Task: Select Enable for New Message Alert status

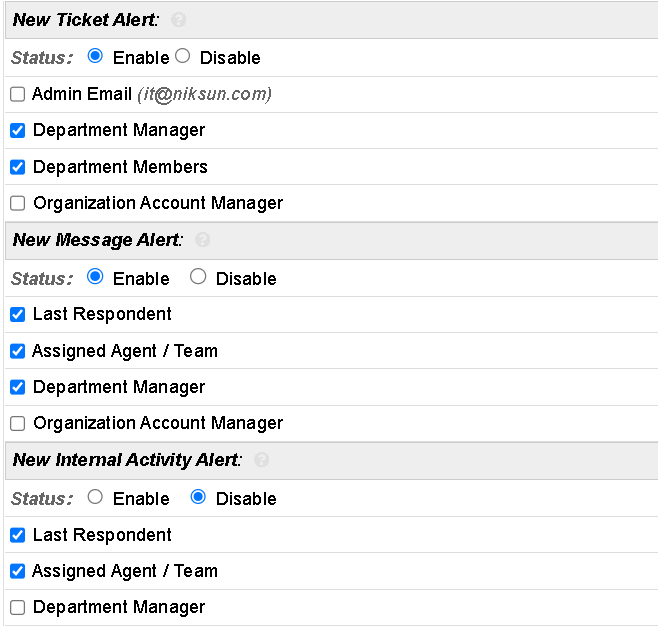Action: click(x=96, y=277)
